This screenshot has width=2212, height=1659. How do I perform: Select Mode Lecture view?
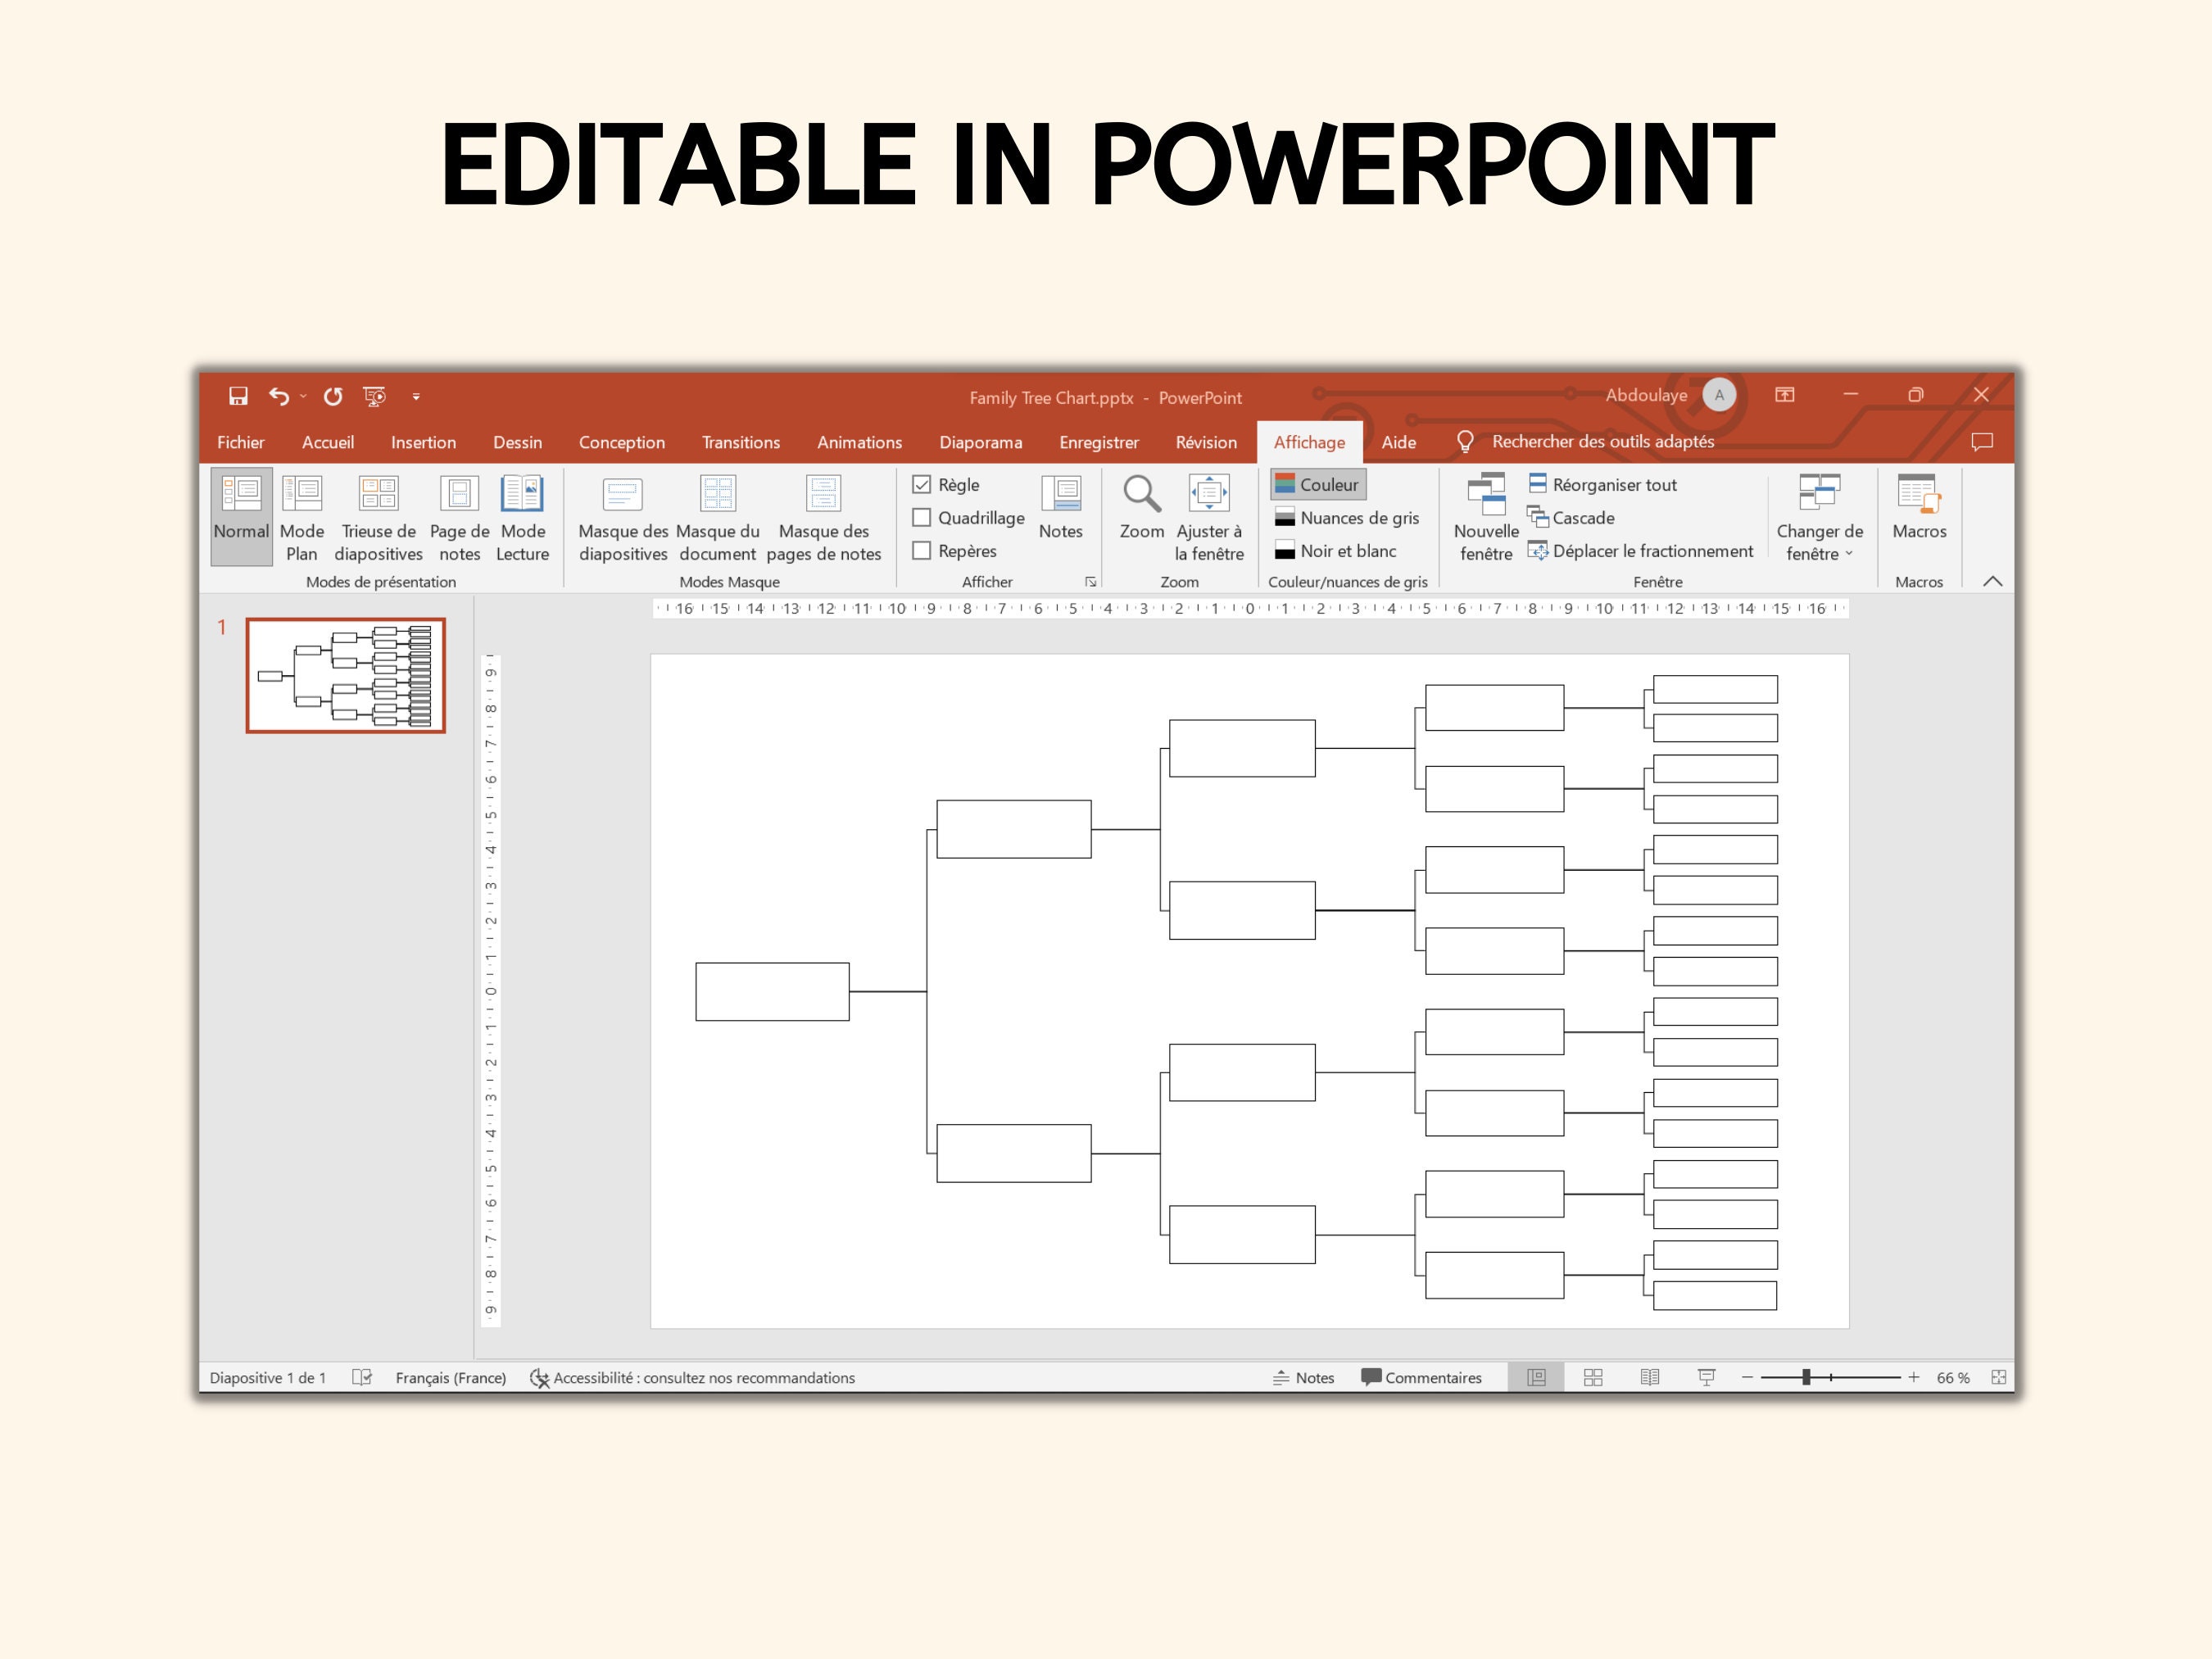tap(523, 519)
